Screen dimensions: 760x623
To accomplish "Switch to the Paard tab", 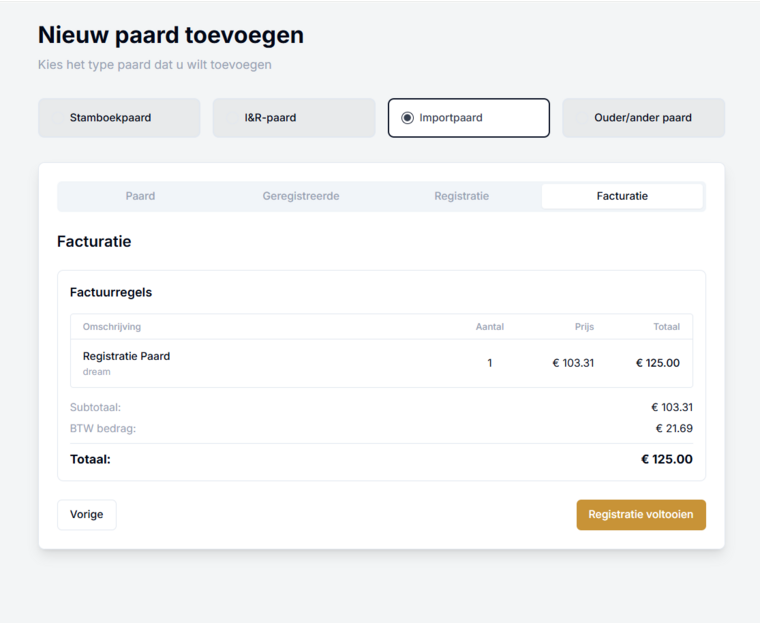I will (140, 196).
